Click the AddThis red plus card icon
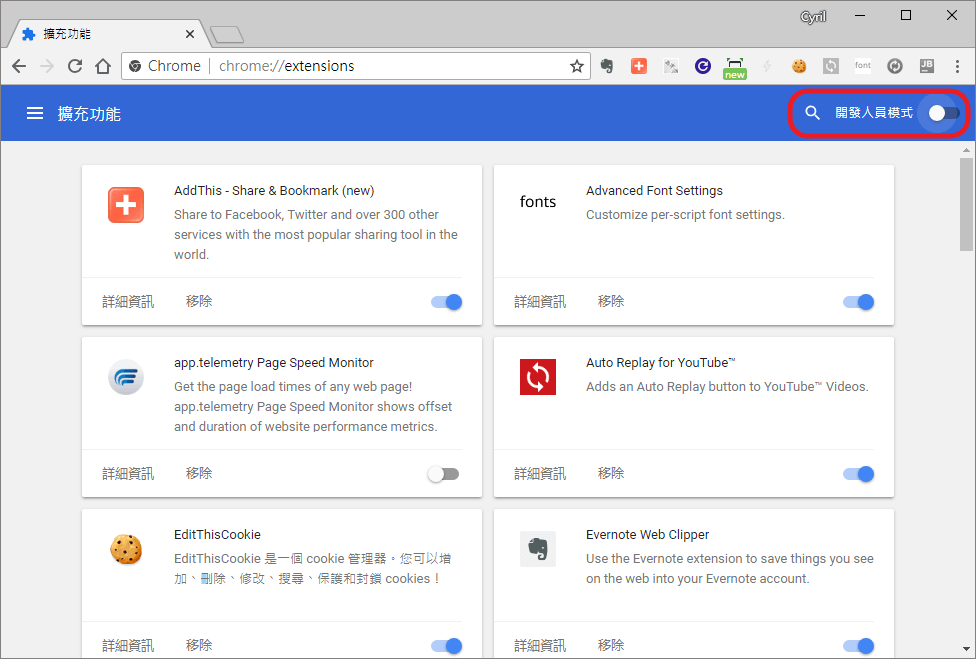Image resolution: width=976 pixels, height=659 pixels. point(126,205)
